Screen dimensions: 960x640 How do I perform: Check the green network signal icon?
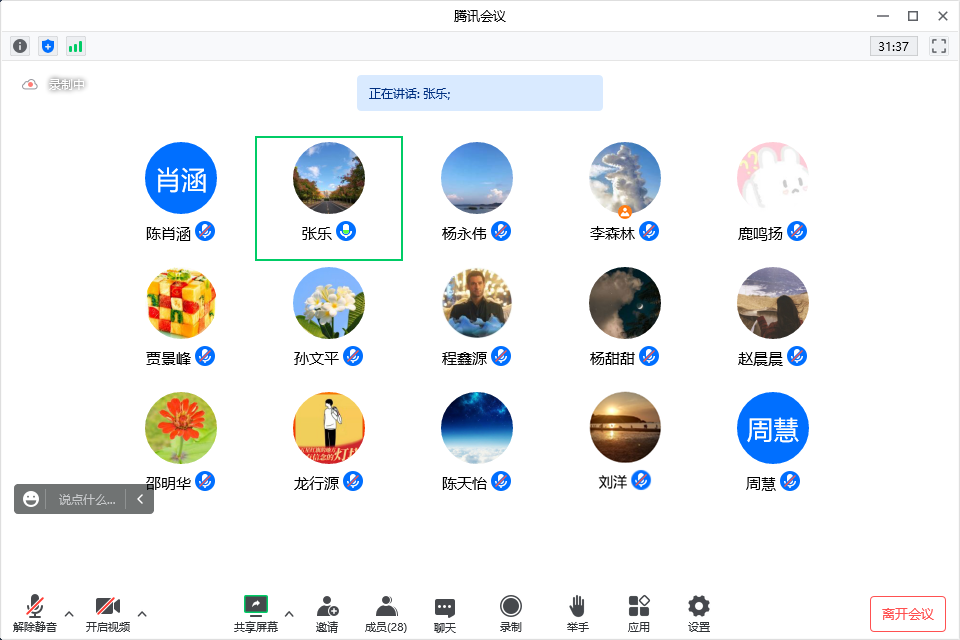pos(76,46)
